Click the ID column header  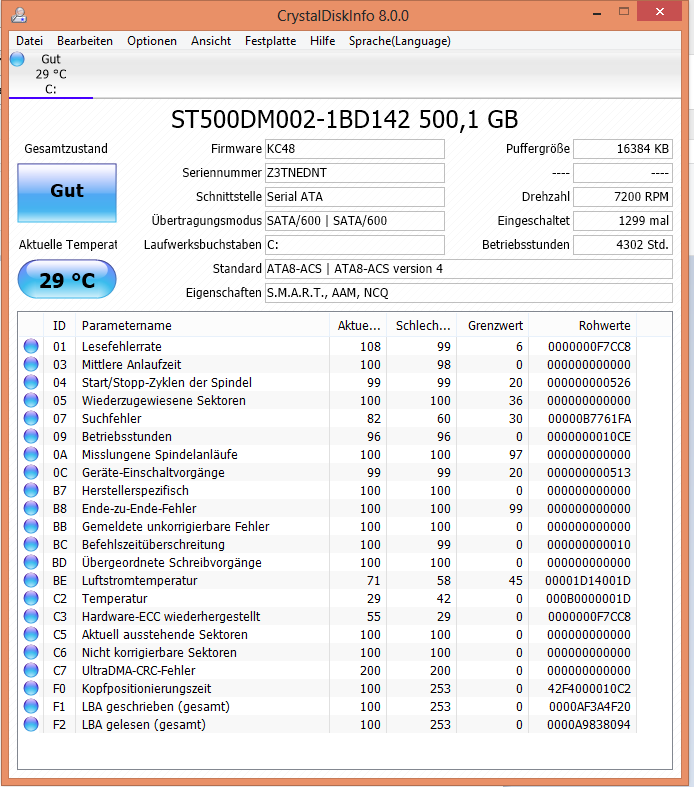pyautogui.click(x=59, y=326)
